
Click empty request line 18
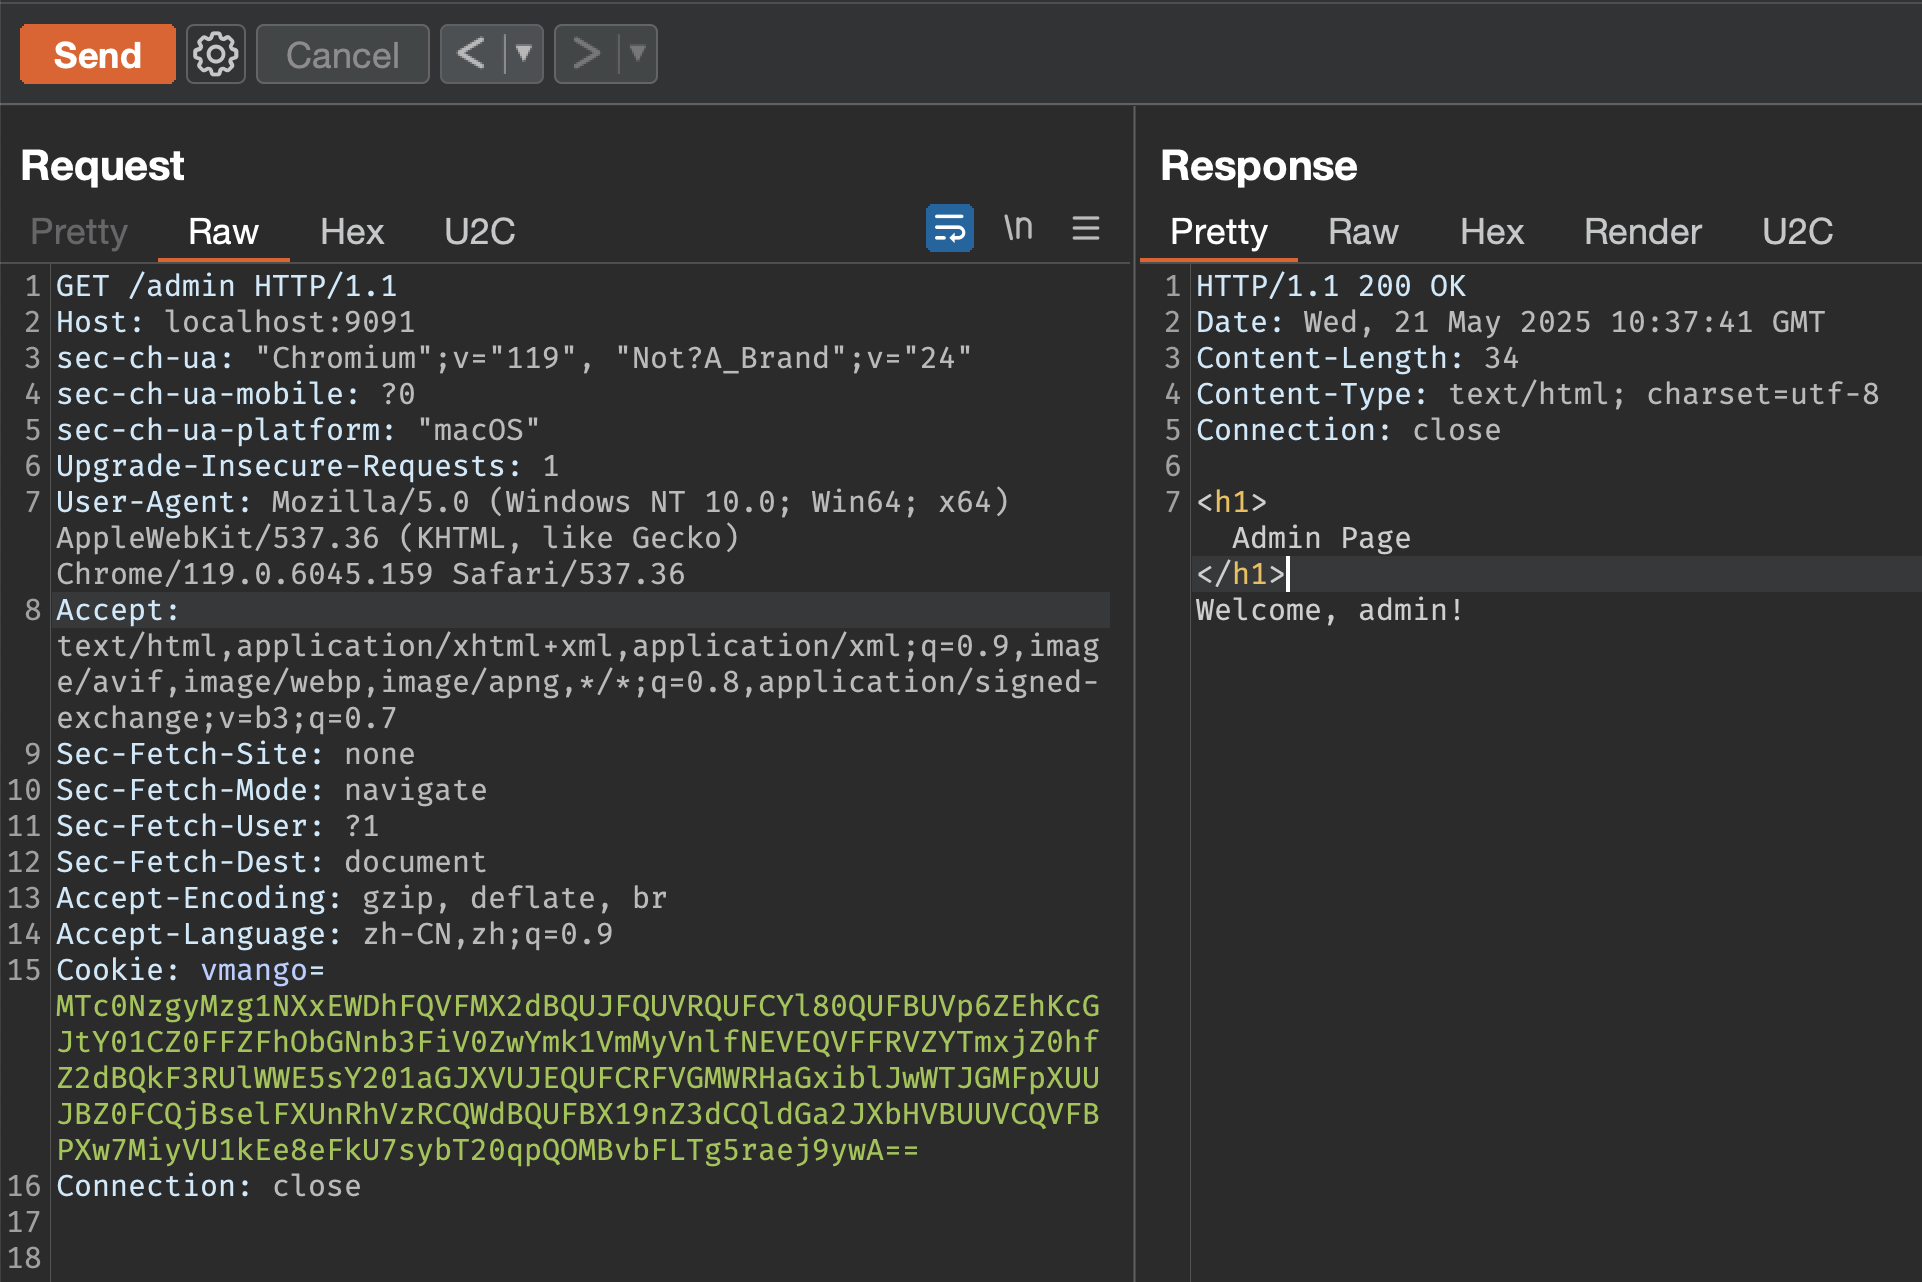tap(580, 1258)
